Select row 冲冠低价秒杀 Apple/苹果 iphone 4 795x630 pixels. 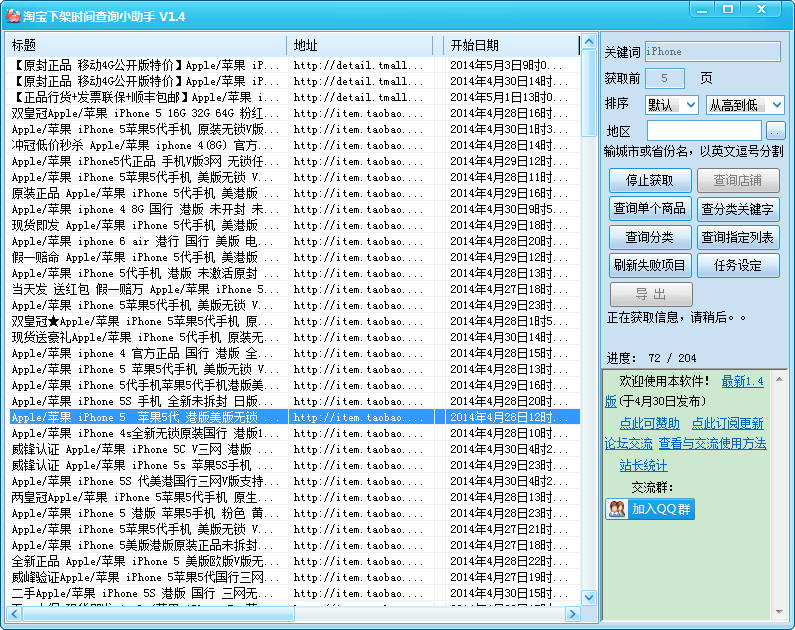pos(295,145)
